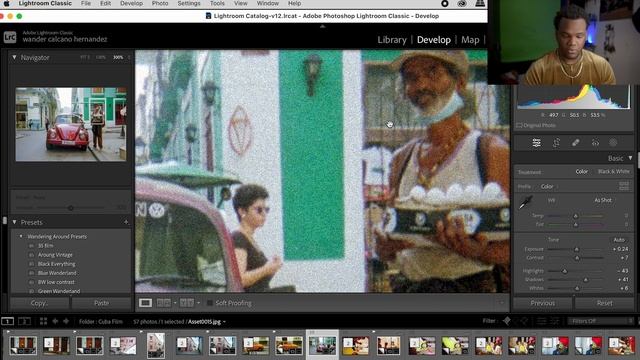Image resolution: width=640 pixels, height=360 pixels.
Task: Set treatment to Black & White
Action: pos(613,171)
